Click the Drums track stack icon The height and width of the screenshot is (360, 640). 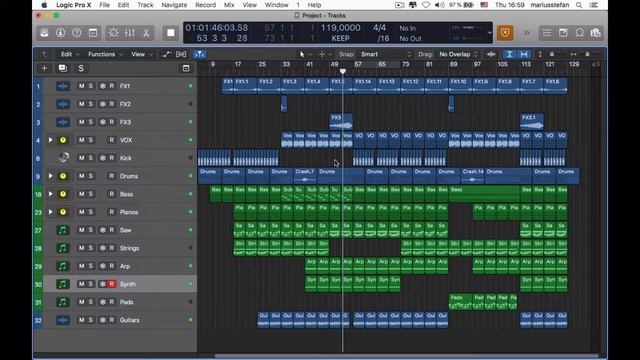click(x=63, y=176)
